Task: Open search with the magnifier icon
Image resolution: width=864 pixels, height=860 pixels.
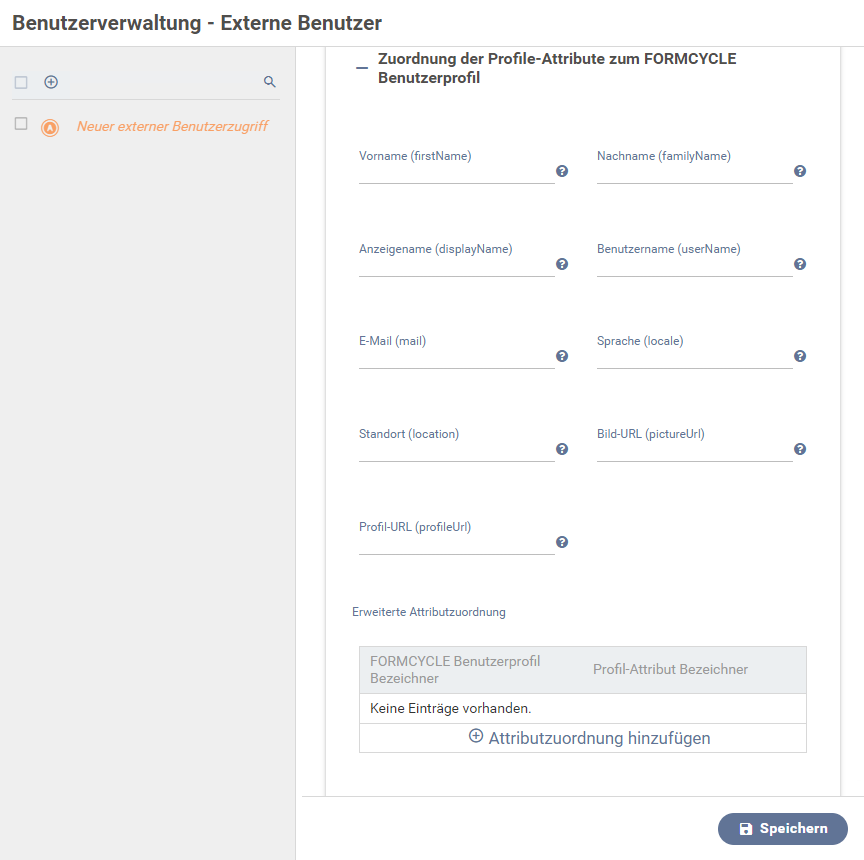Action: (x=269, y=82)
